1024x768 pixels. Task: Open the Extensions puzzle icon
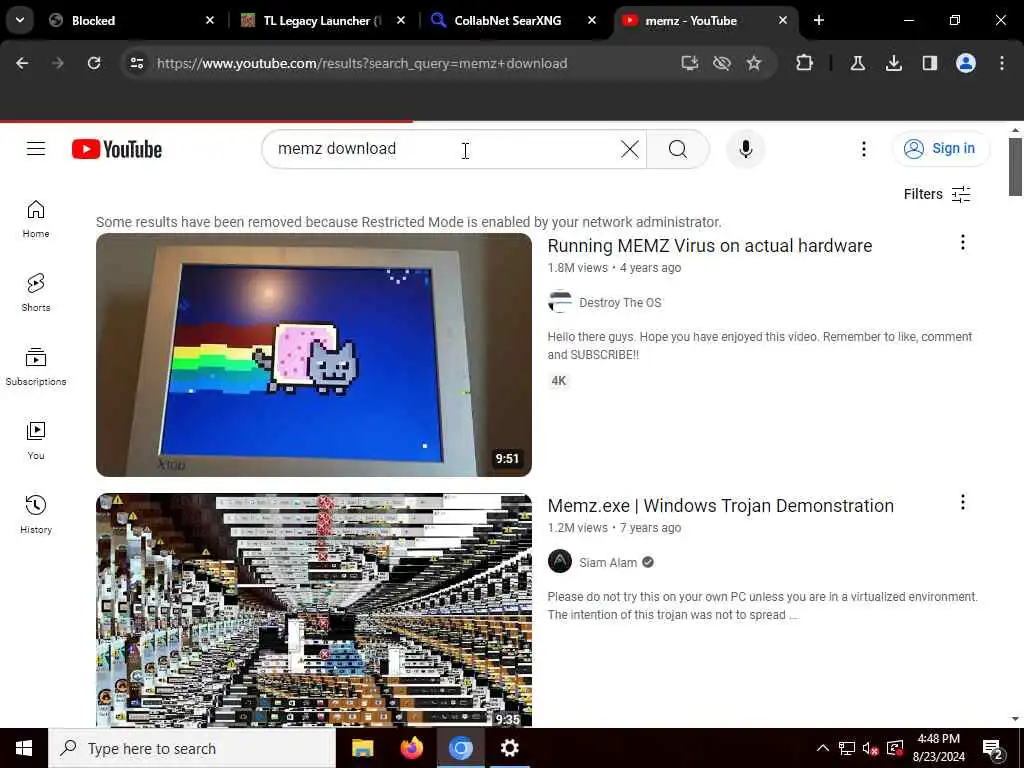pyautogui.click(x=805, y=63)
